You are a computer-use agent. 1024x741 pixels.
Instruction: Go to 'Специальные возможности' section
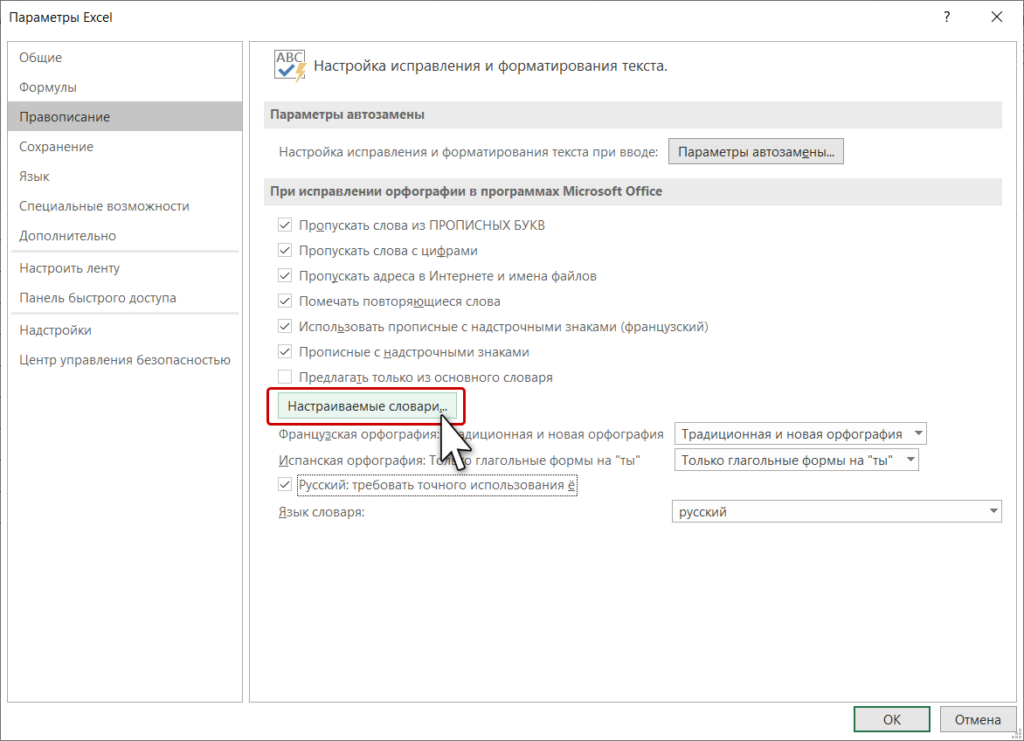[125, 206]
